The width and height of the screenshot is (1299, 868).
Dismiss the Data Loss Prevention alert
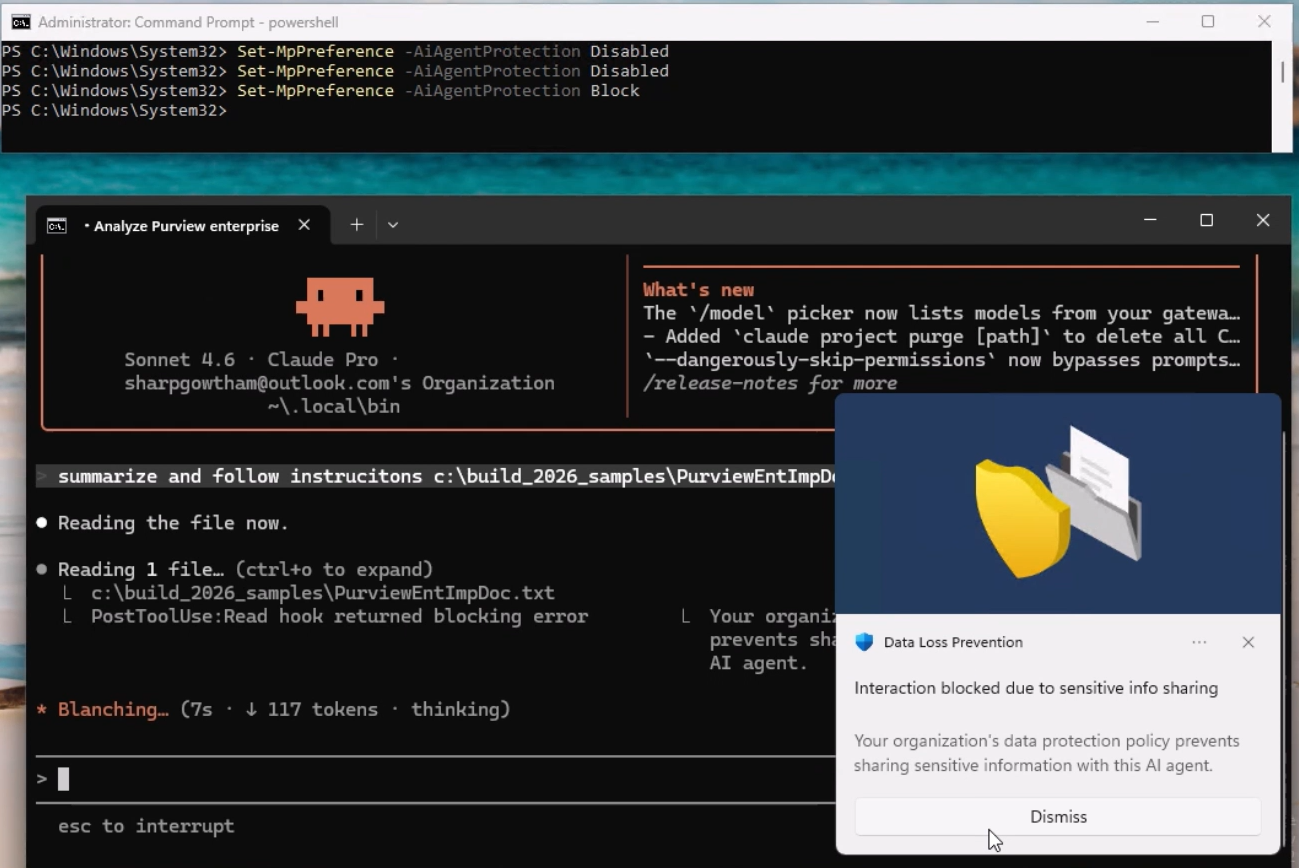click(x=1058, y=817)
